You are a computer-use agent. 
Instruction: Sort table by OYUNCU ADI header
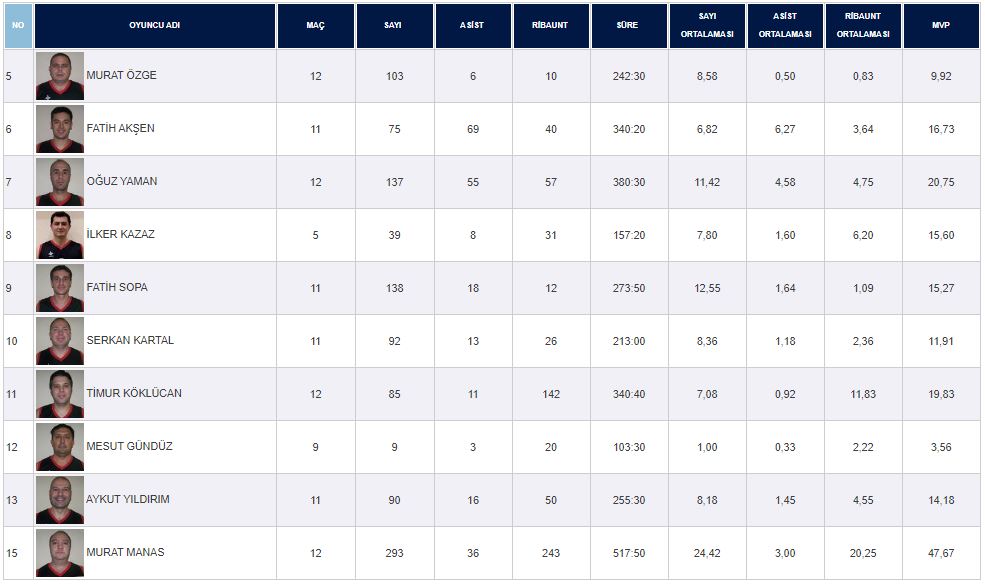coord(155,25)
